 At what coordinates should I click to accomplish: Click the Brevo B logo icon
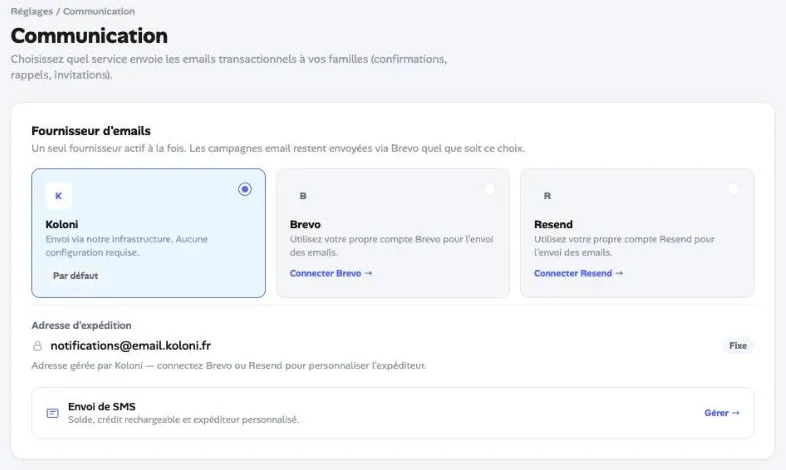303,195
